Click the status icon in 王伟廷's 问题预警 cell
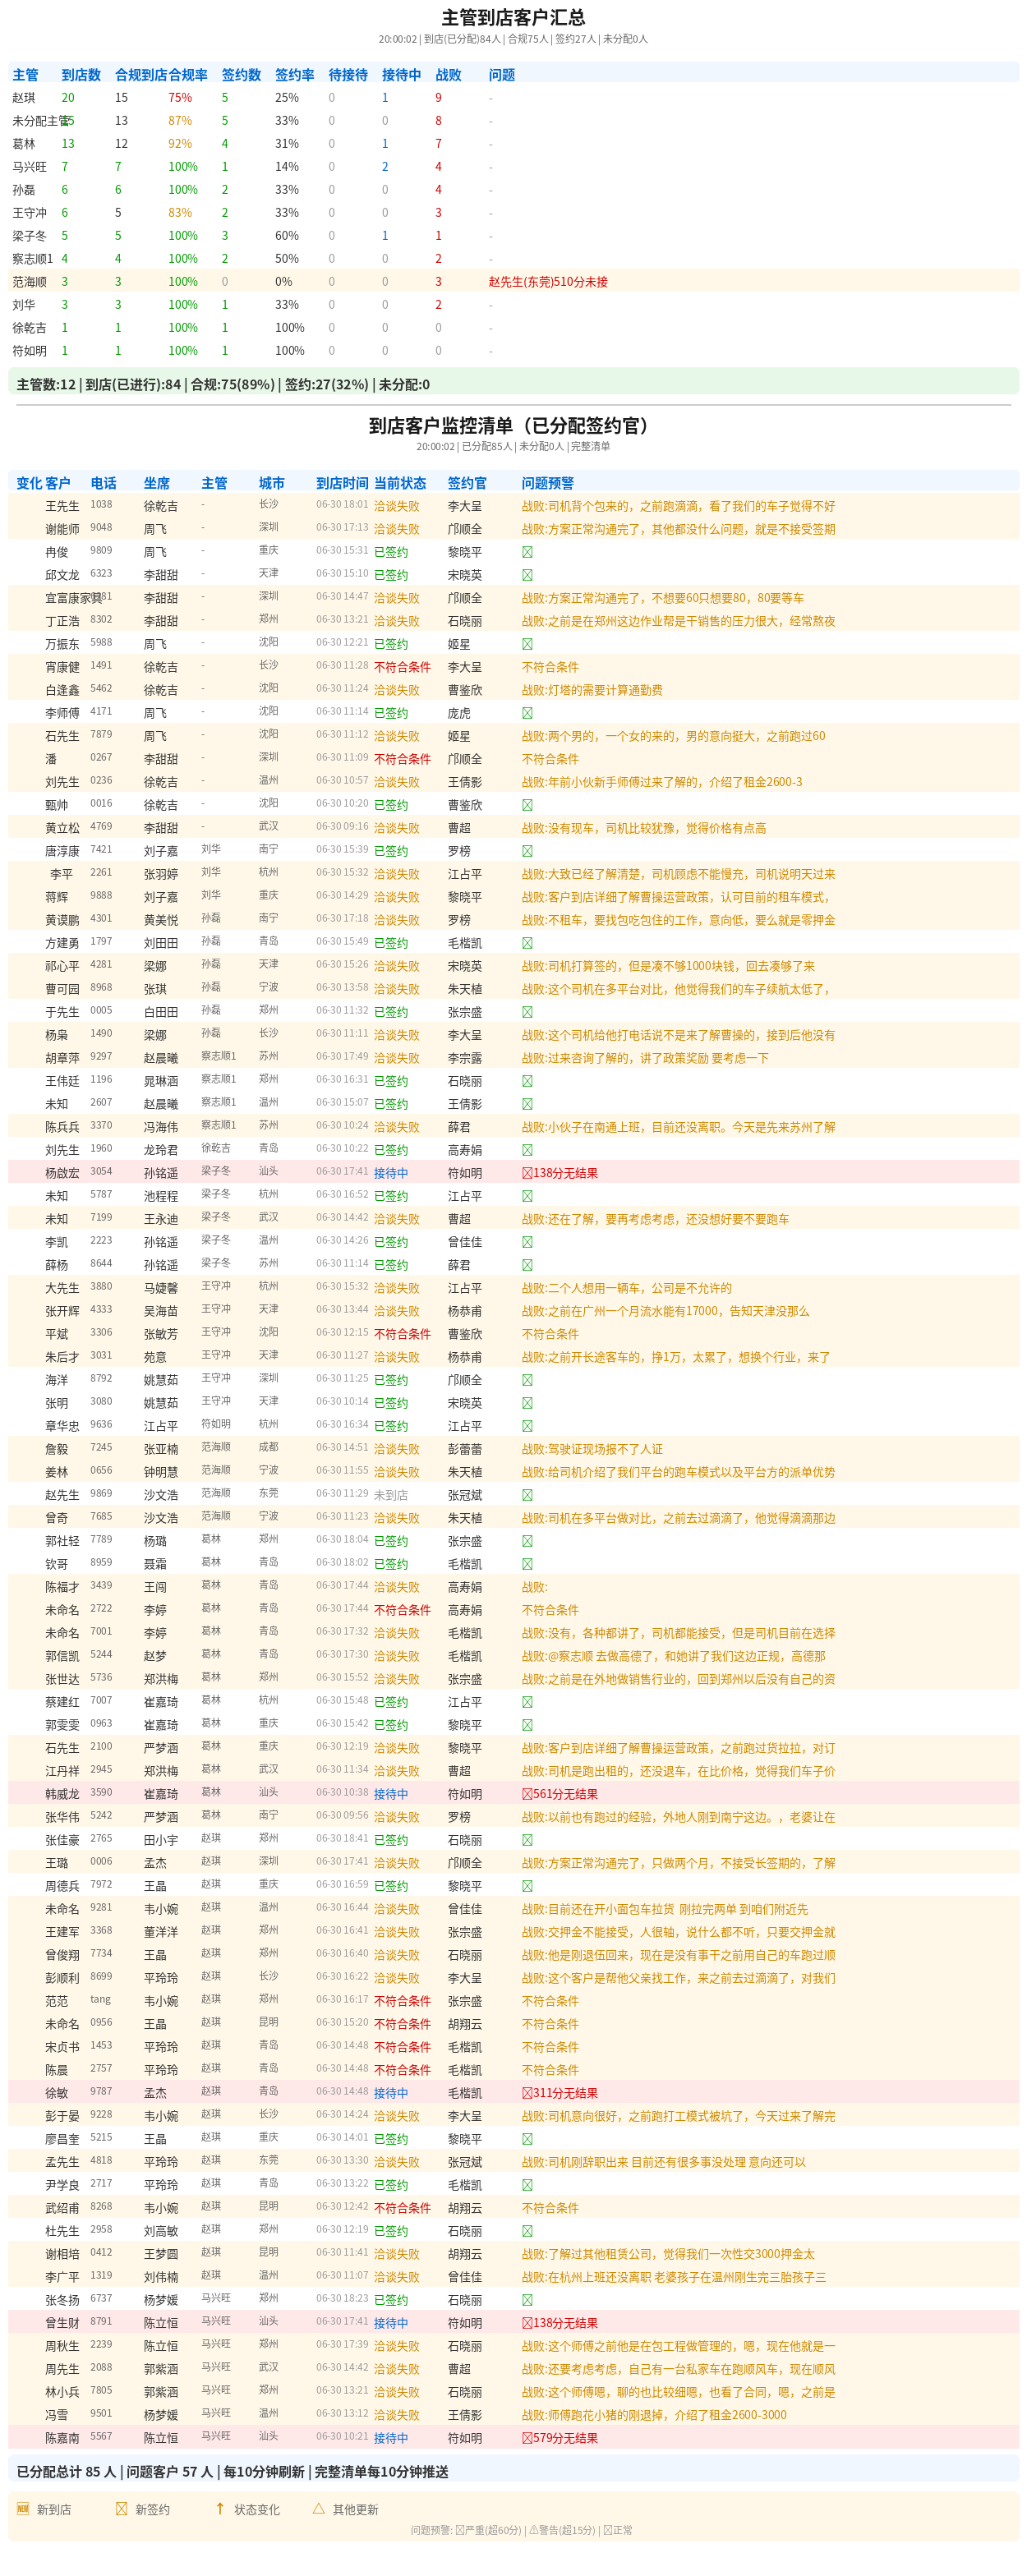 (x=527, y=1081)
